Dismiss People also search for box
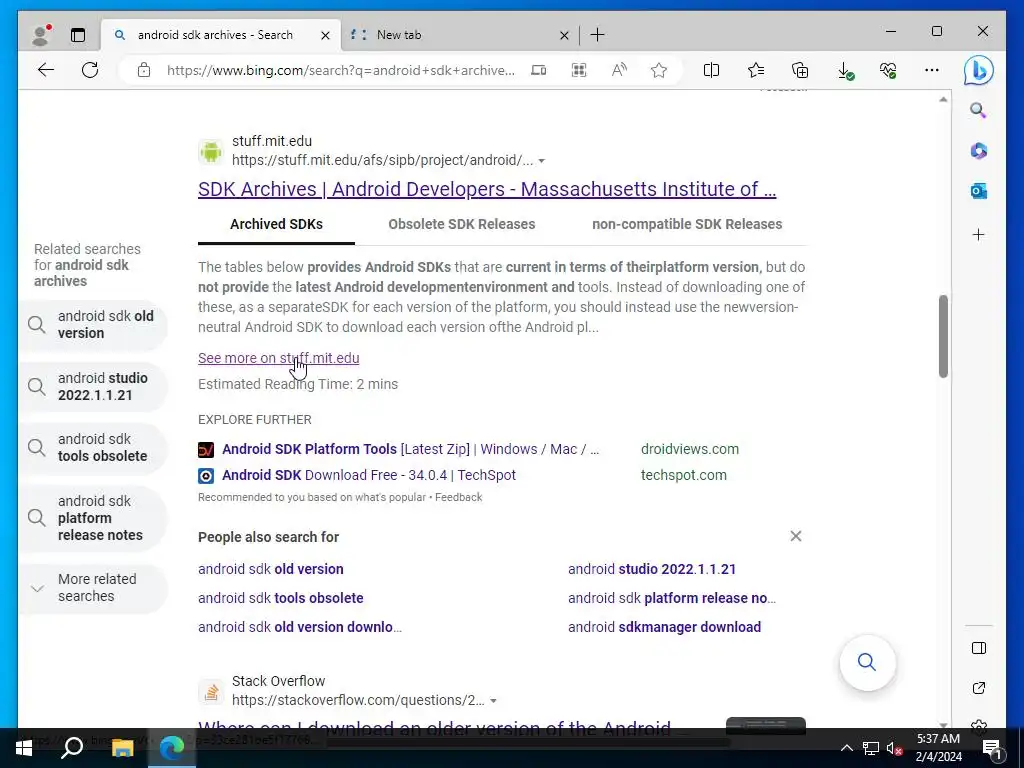The height and width of the screenshot is (768, 1024). [795, 536]
